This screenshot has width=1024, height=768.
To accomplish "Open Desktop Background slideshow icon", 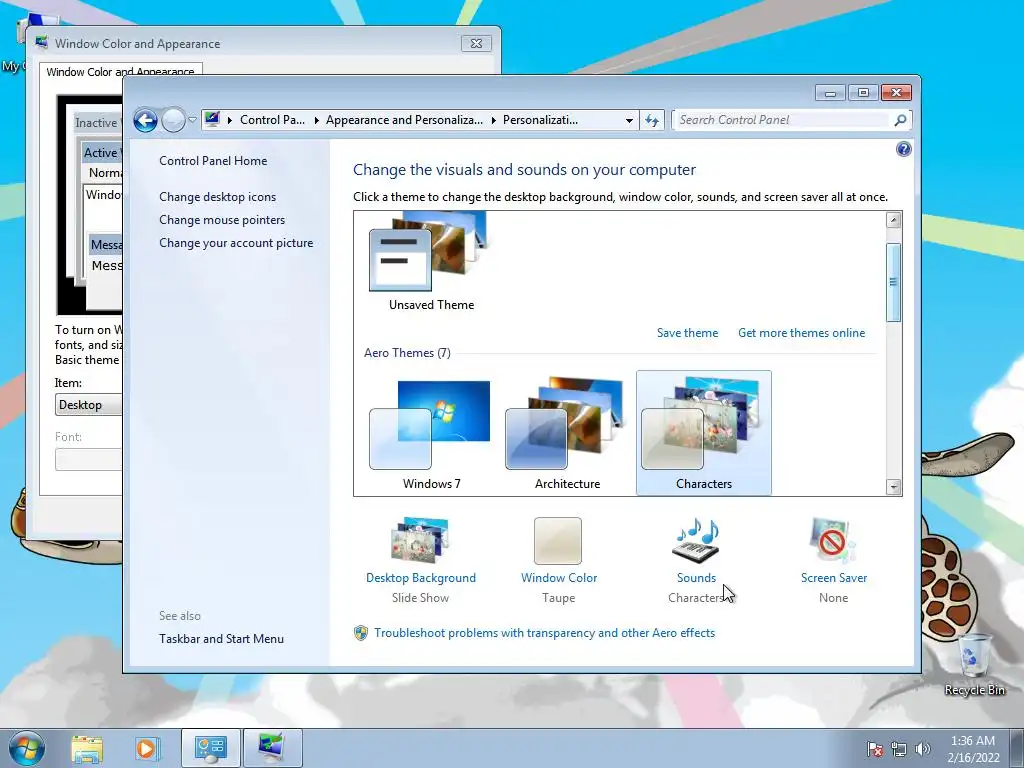I will tap(421, 540).
